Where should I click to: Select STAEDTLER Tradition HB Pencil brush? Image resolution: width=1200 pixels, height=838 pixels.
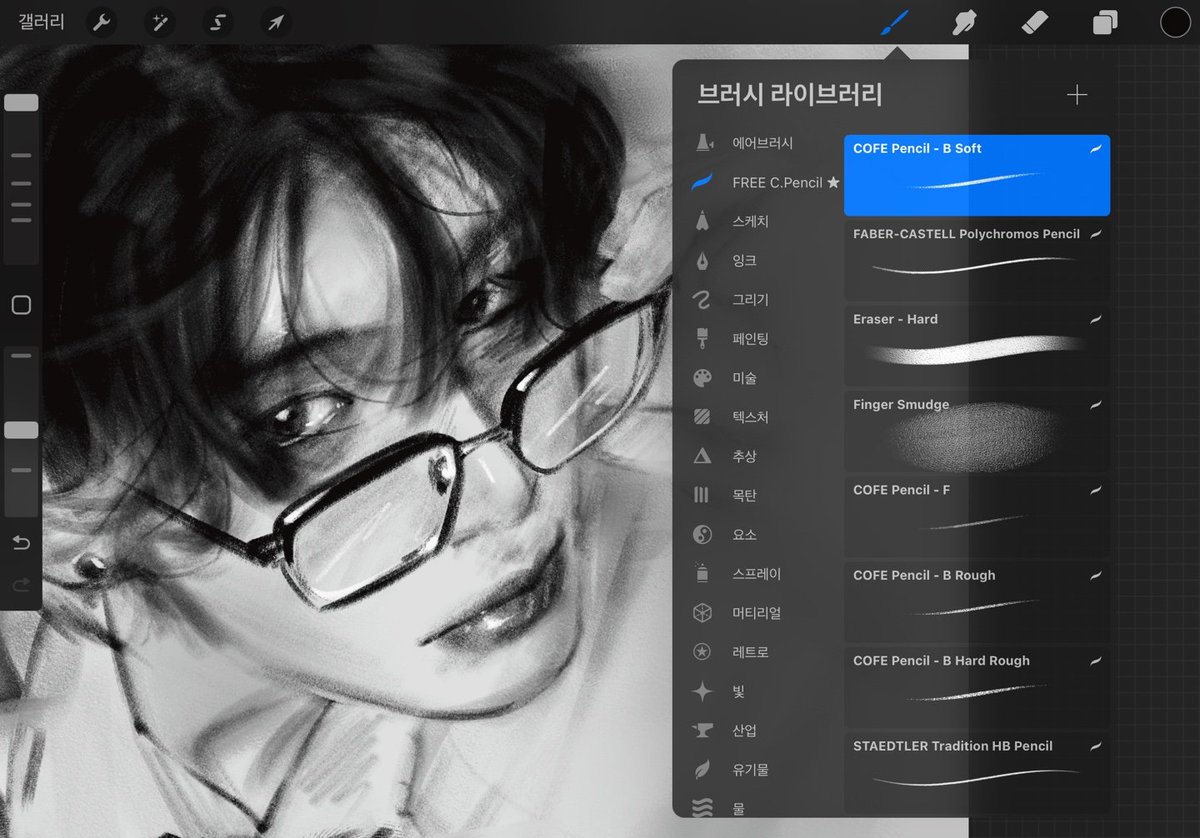[x=977, y=773]
